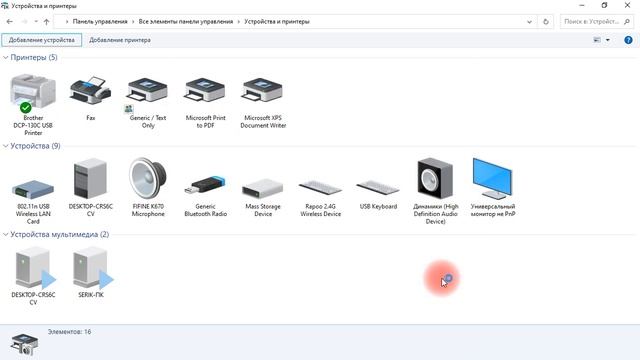
Task: Navigate to Все элементы панели управления breadcrumb
Action: [x=186, y=22]
